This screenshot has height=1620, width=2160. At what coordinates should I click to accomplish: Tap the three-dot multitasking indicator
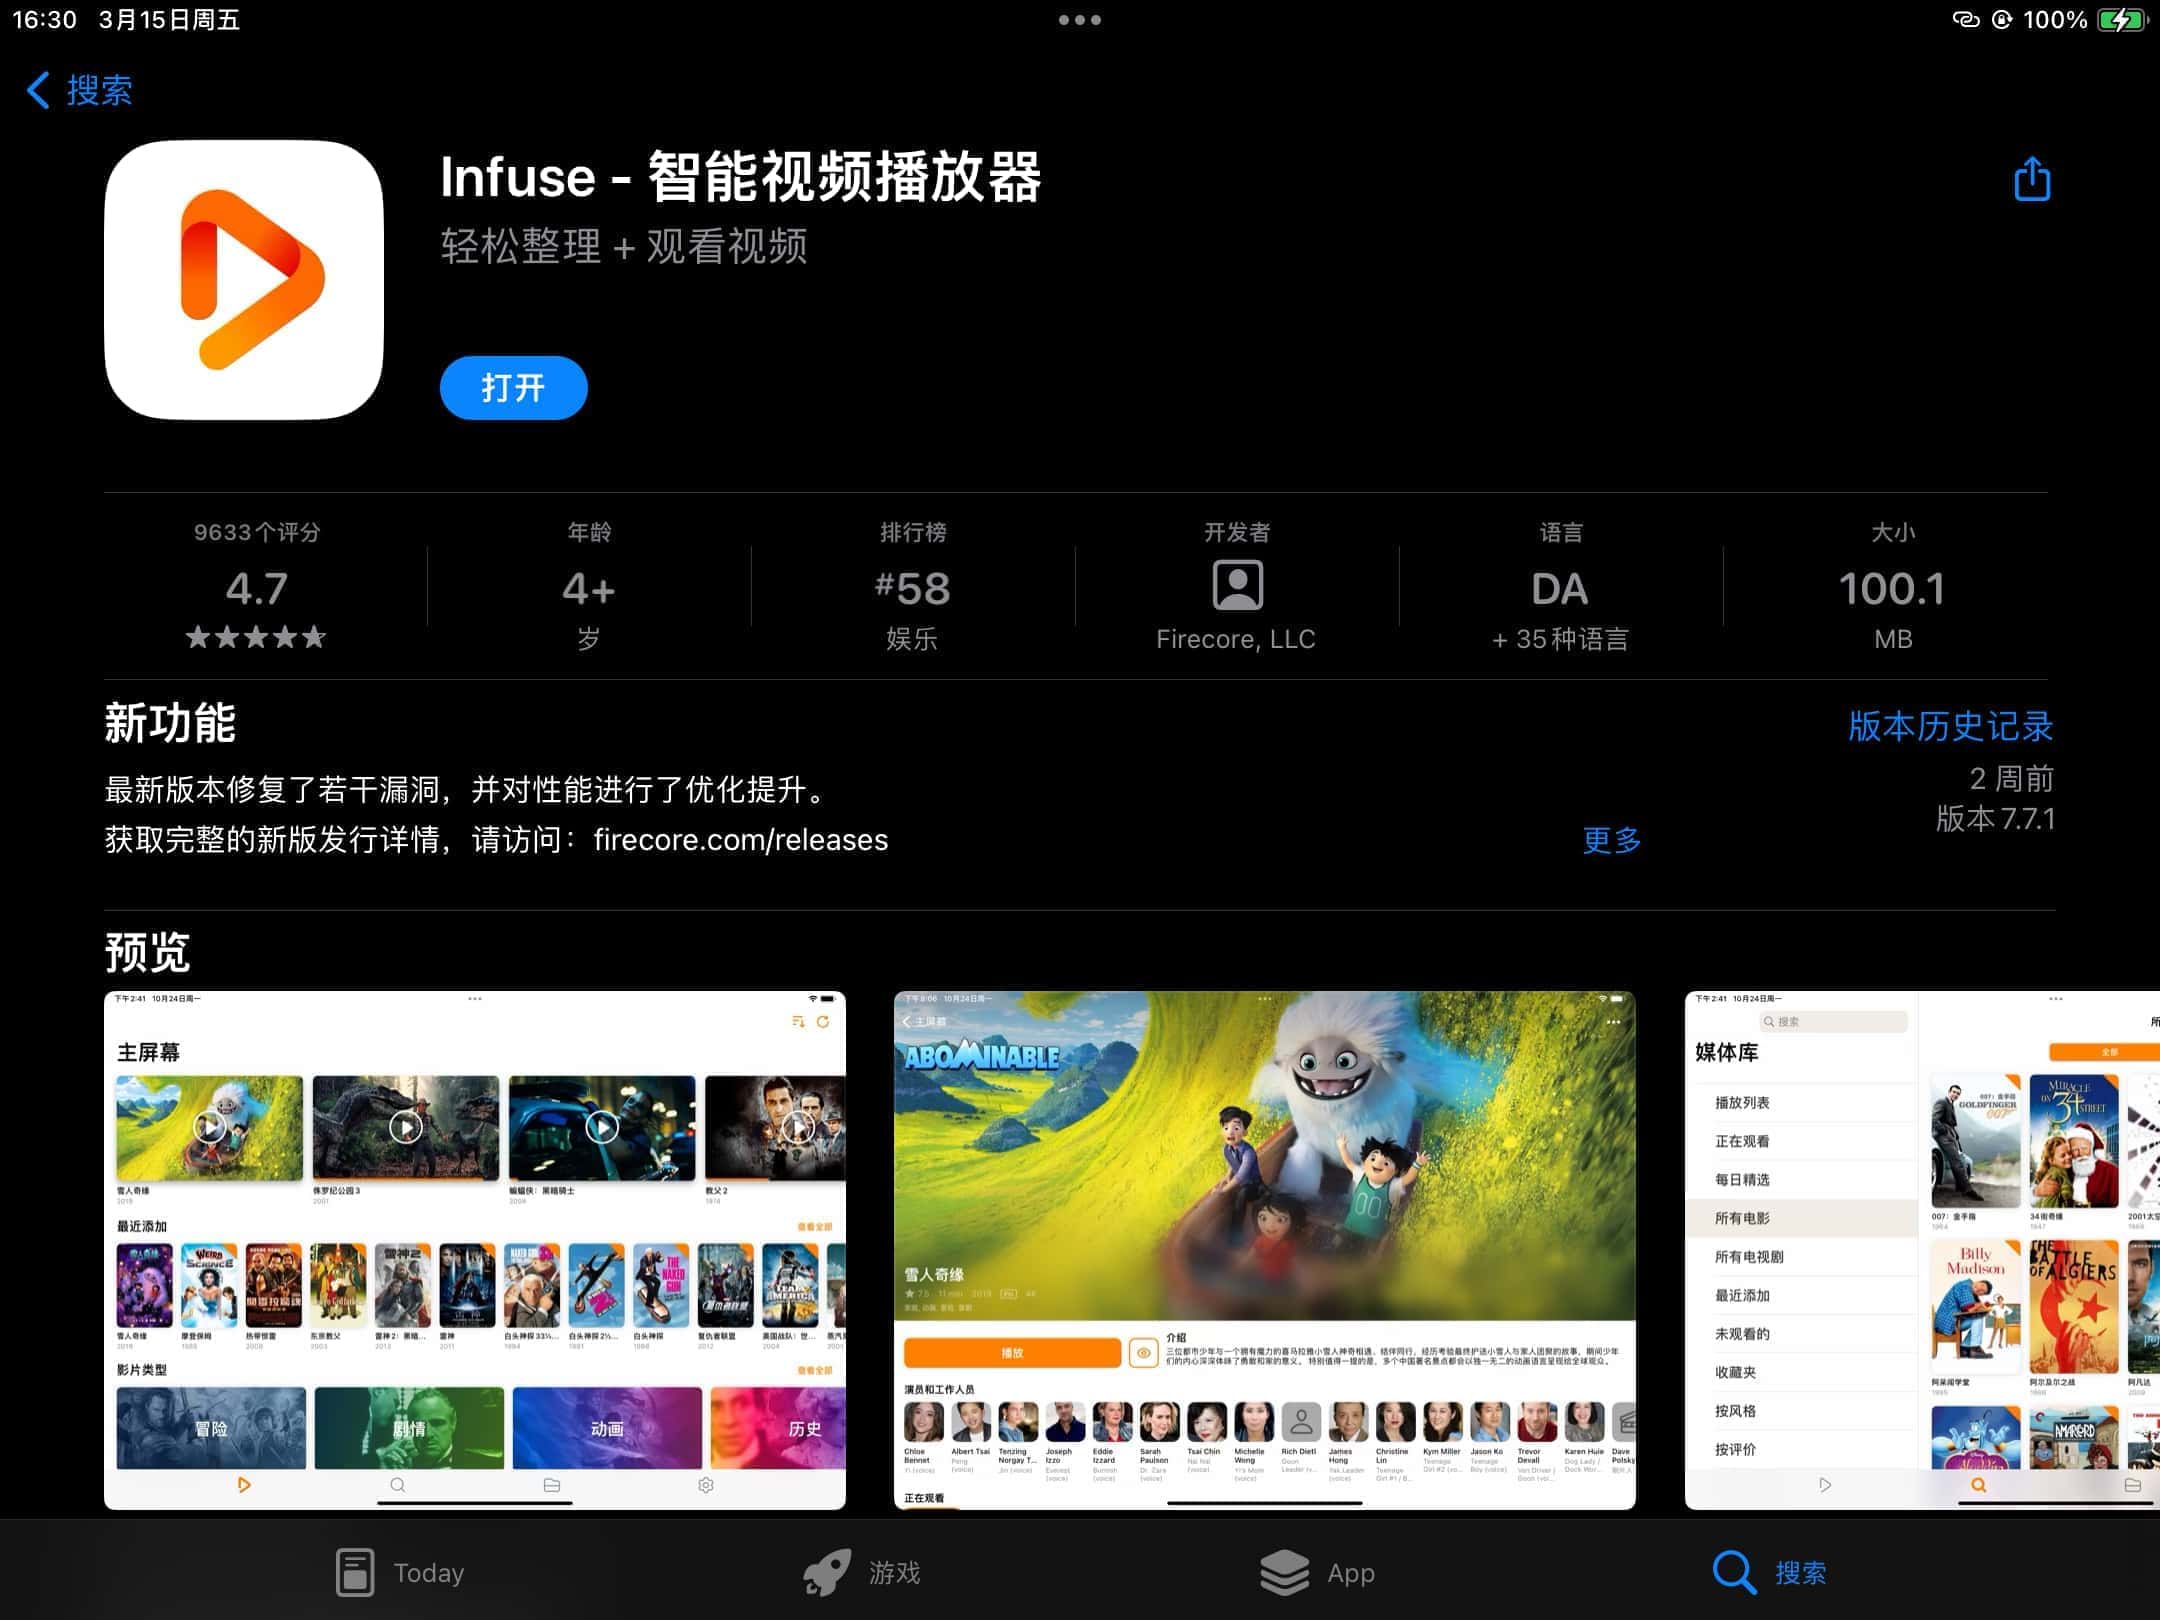point(1080,20)
